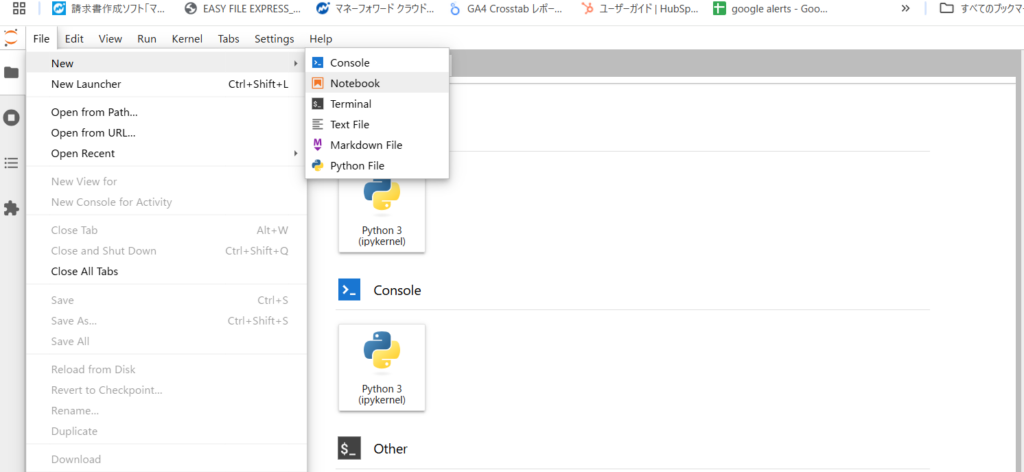Launch Python 3 notebook tile under Notebook
1024x472 pixels.
point(382,212)
